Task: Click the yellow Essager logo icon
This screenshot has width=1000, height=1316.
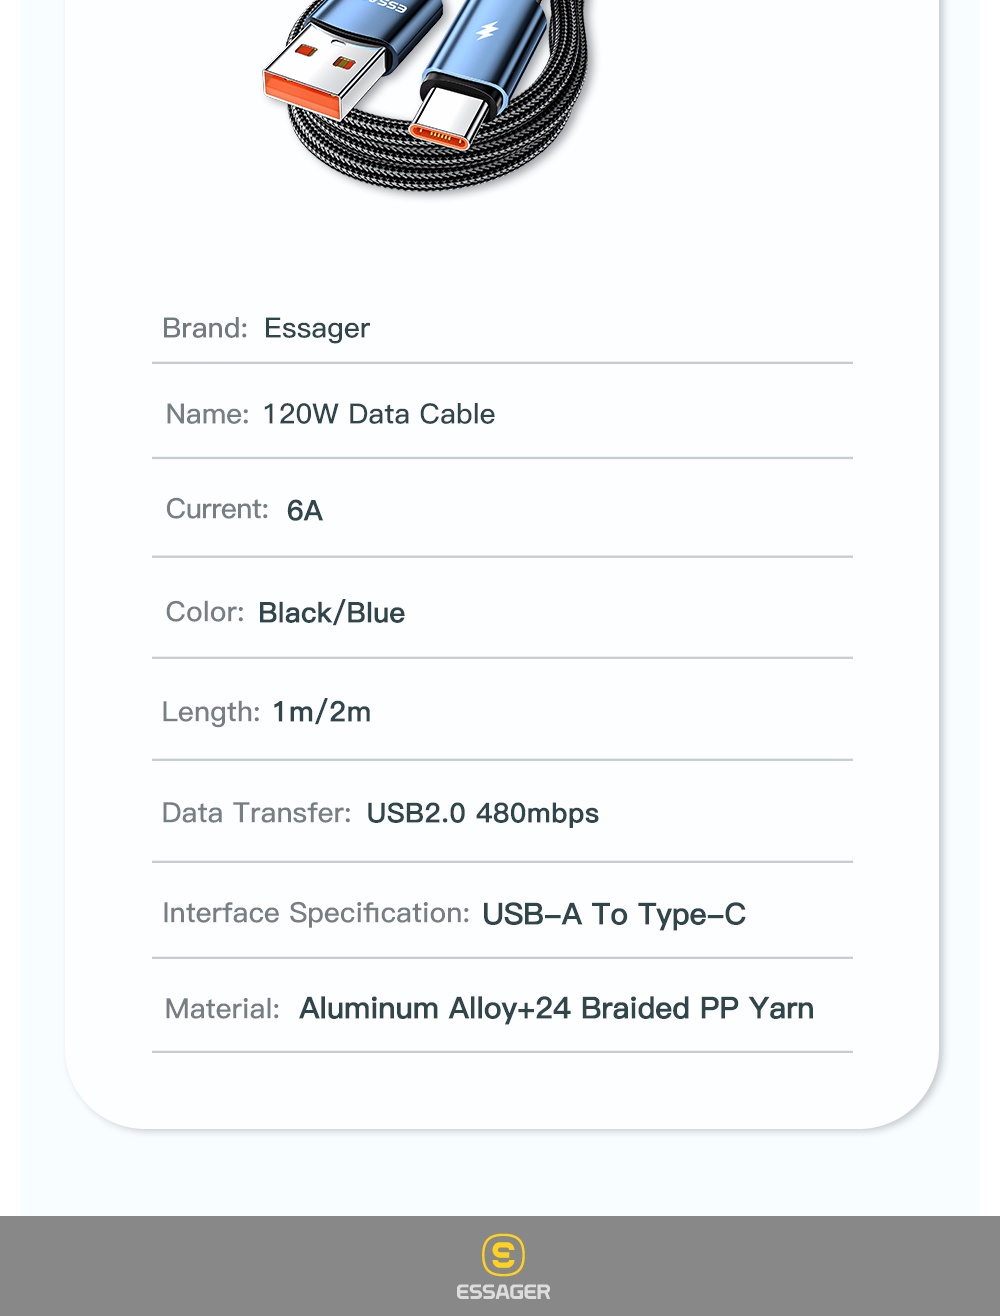Action: coord(503,1254)
